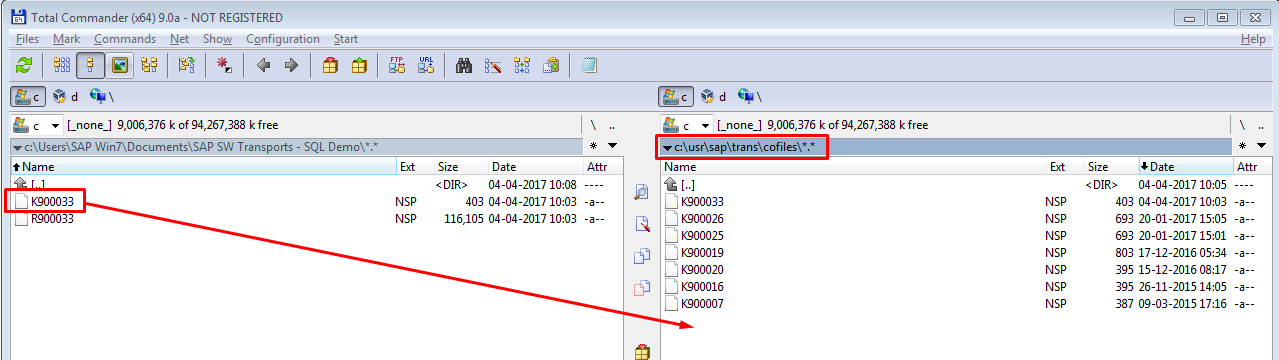The image size is (1279, 360).
Task: Click the red asterisk selection icon
Action: pos(225,65)
